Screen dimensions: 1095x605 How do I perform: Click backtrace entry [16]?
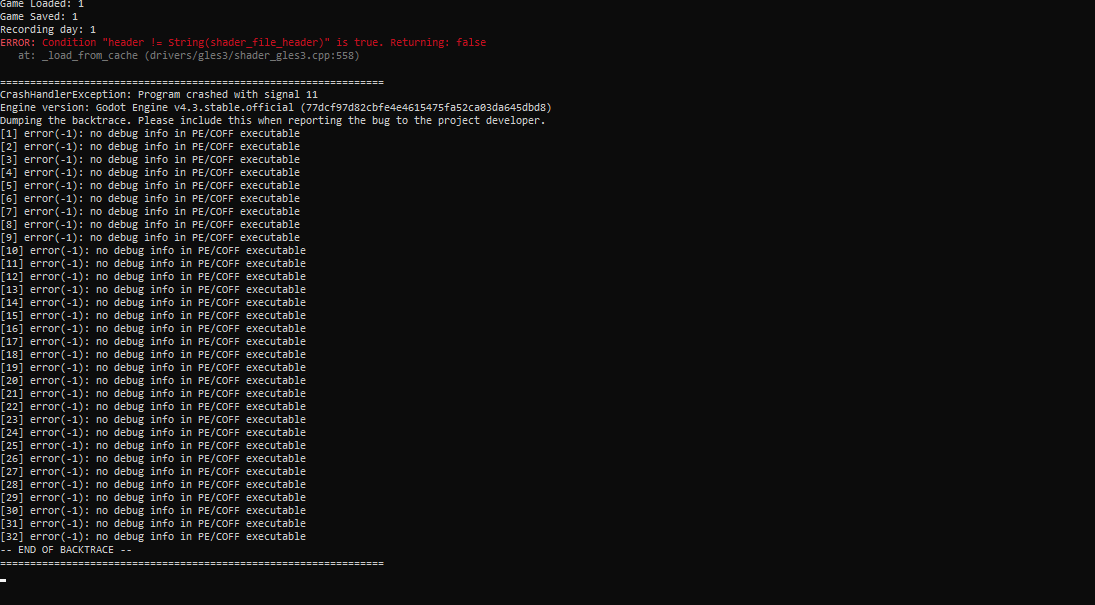point(153,329)
